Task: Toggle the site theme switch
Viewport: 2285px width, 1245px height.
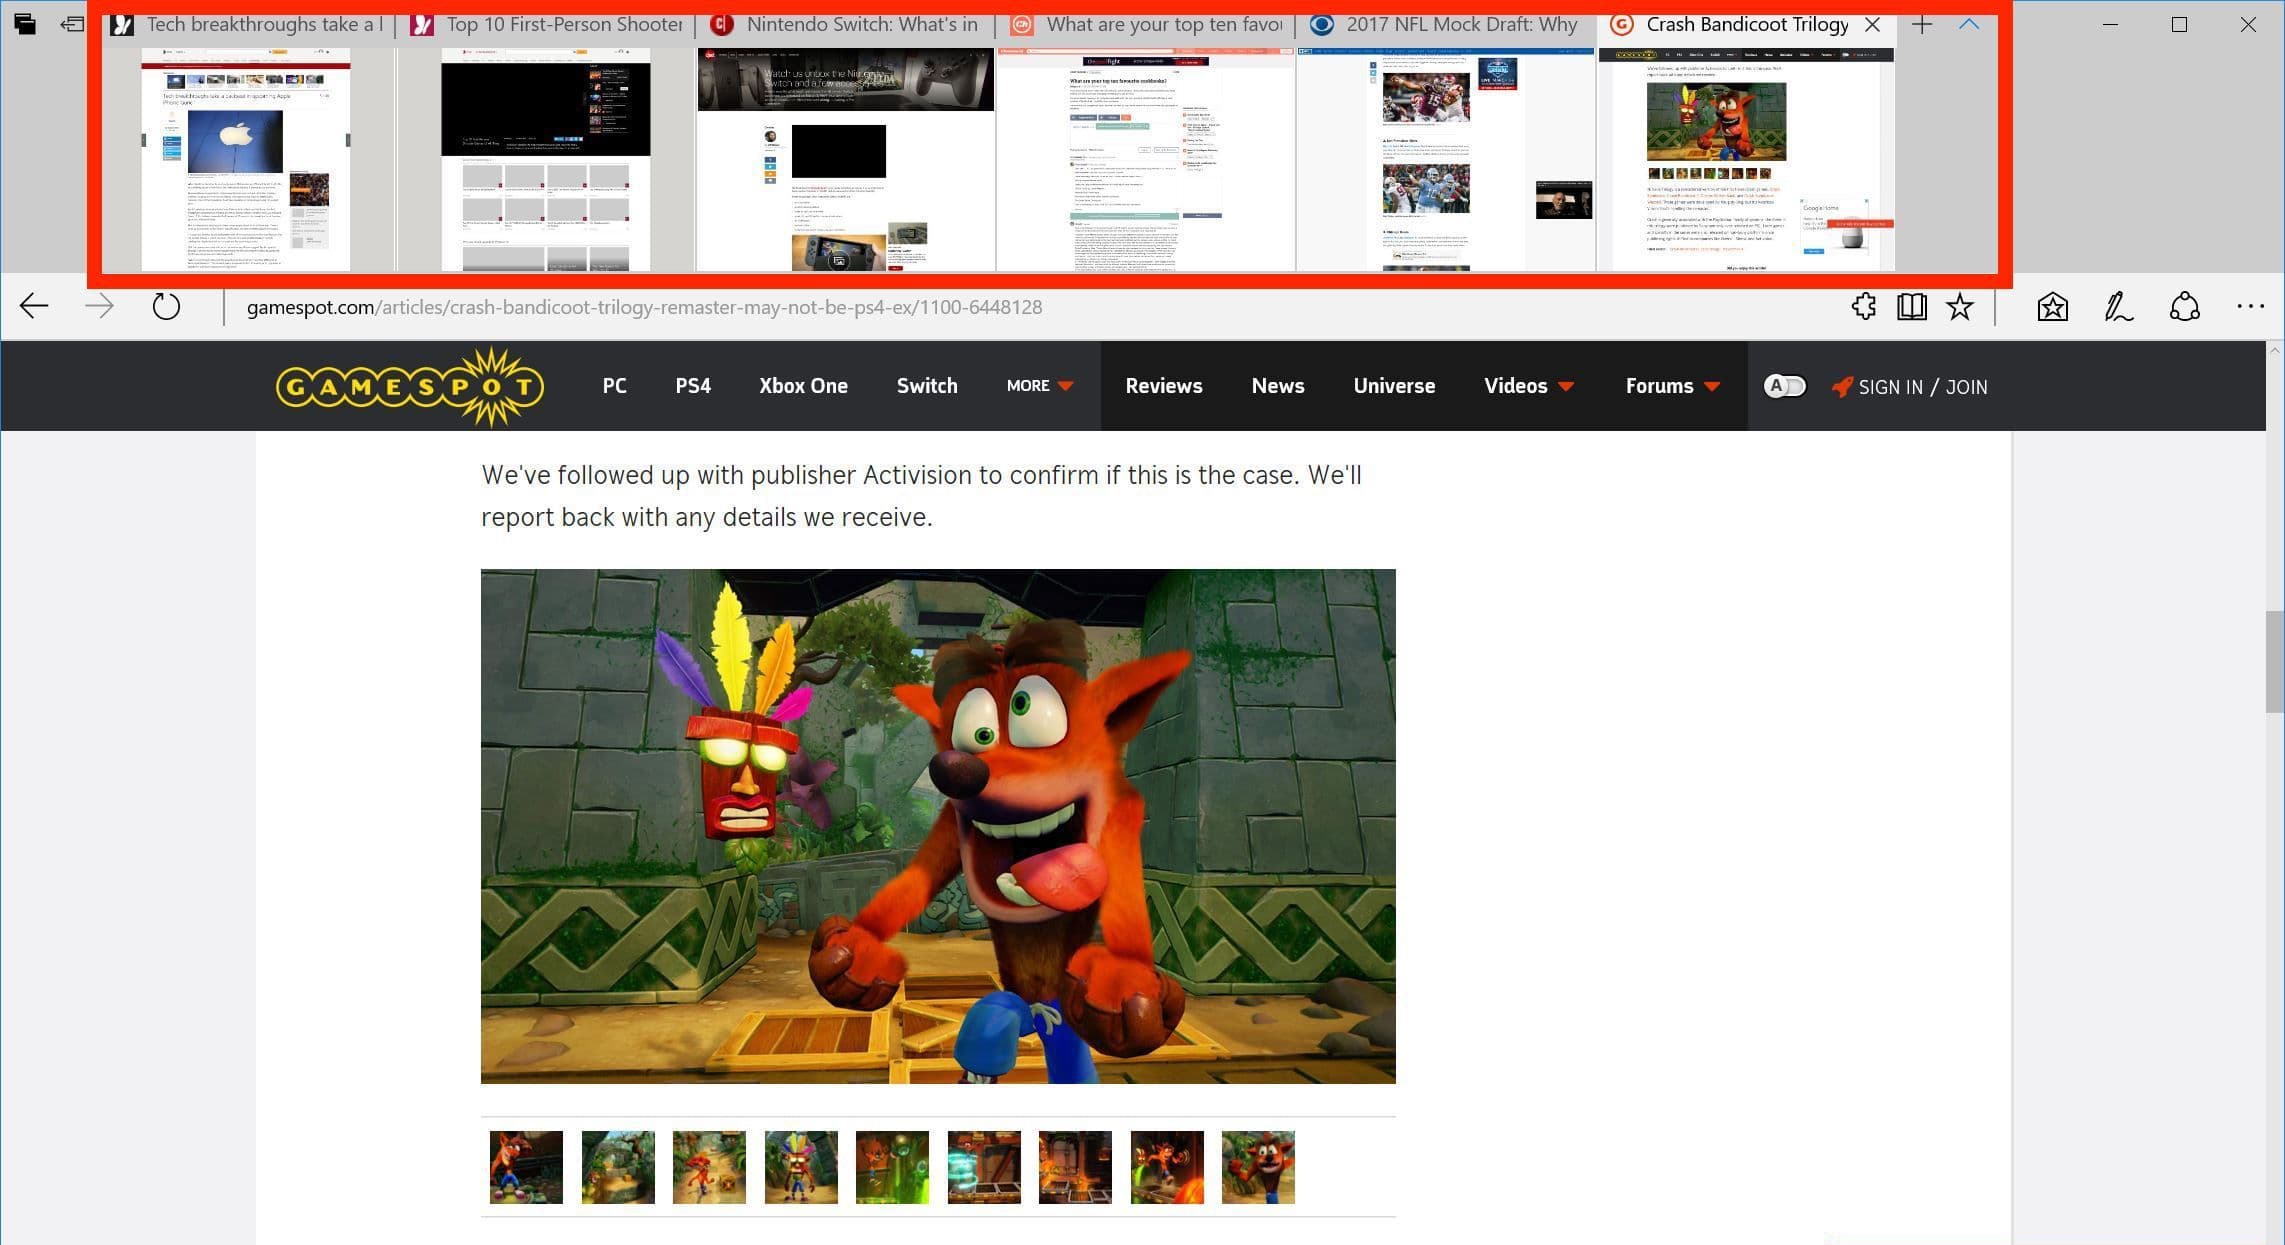Action: click(1785, 386)
